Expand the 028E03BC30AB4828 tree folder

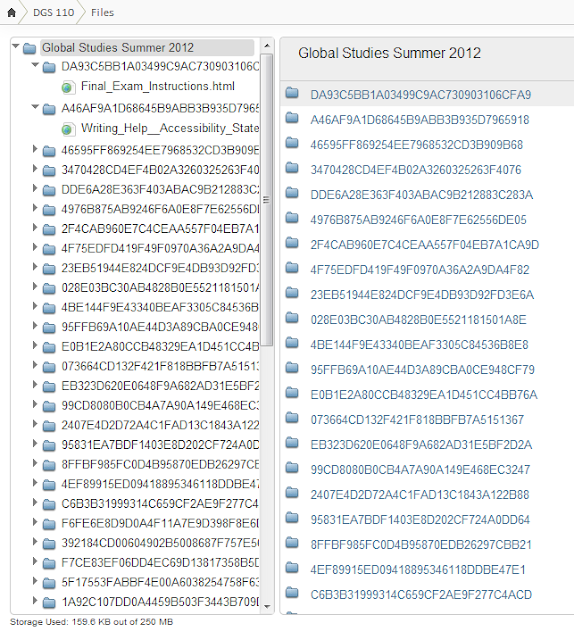point(35,287)
